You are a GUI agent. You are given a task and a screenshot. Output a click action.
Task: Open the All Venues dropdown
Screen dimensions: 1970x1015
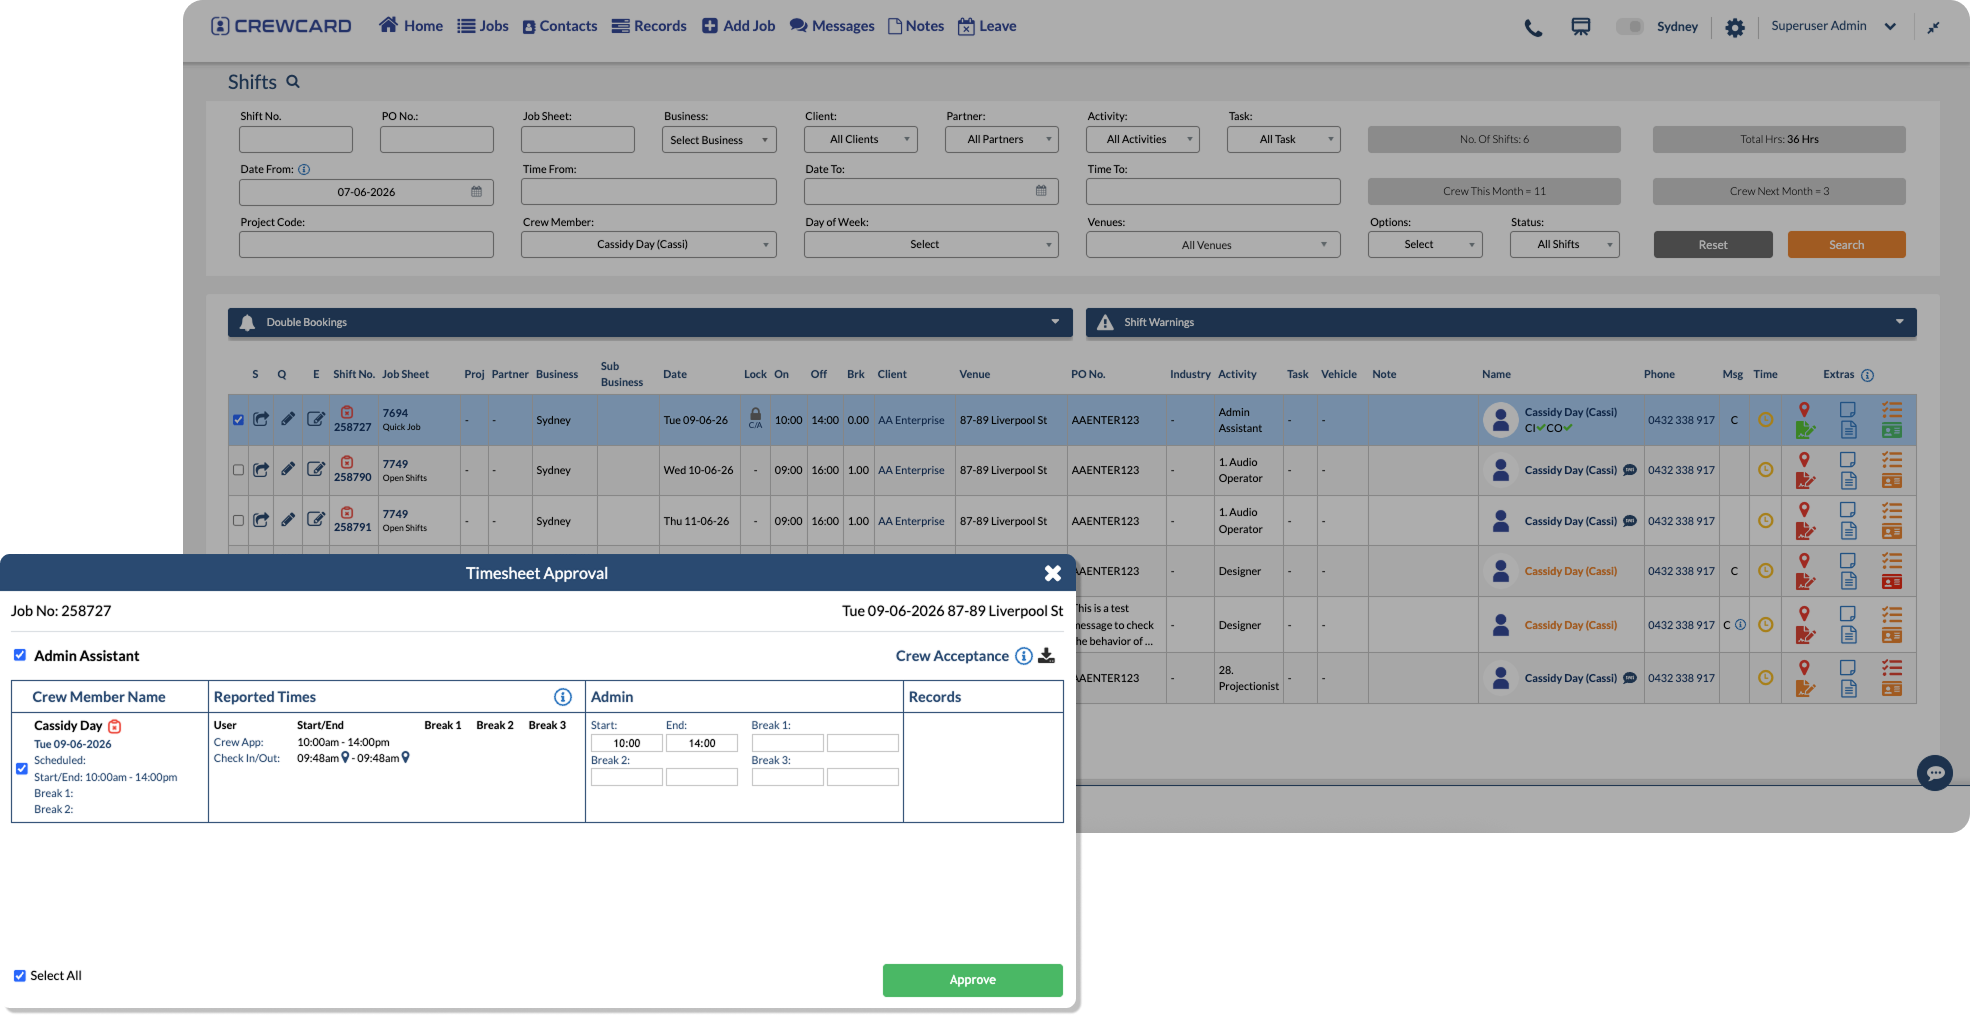coord(1213,245)
